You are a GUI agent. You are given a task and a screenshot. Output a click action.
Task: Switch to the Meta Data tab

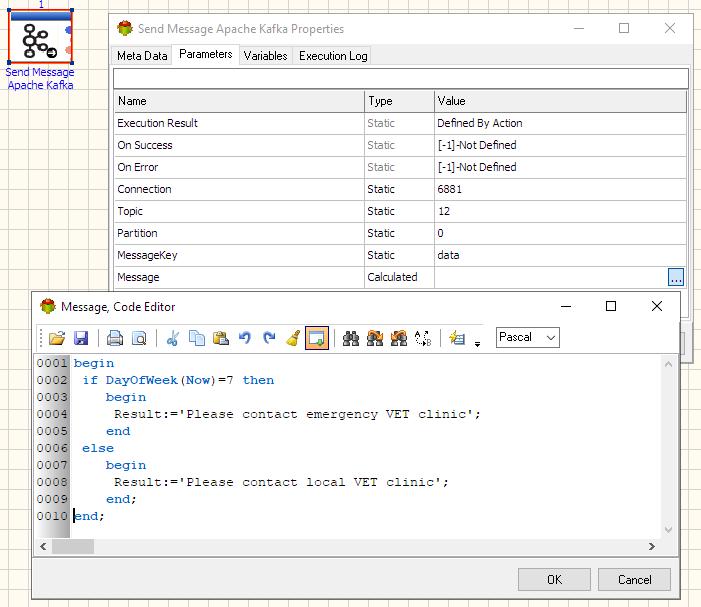click(x=142, y=56)
